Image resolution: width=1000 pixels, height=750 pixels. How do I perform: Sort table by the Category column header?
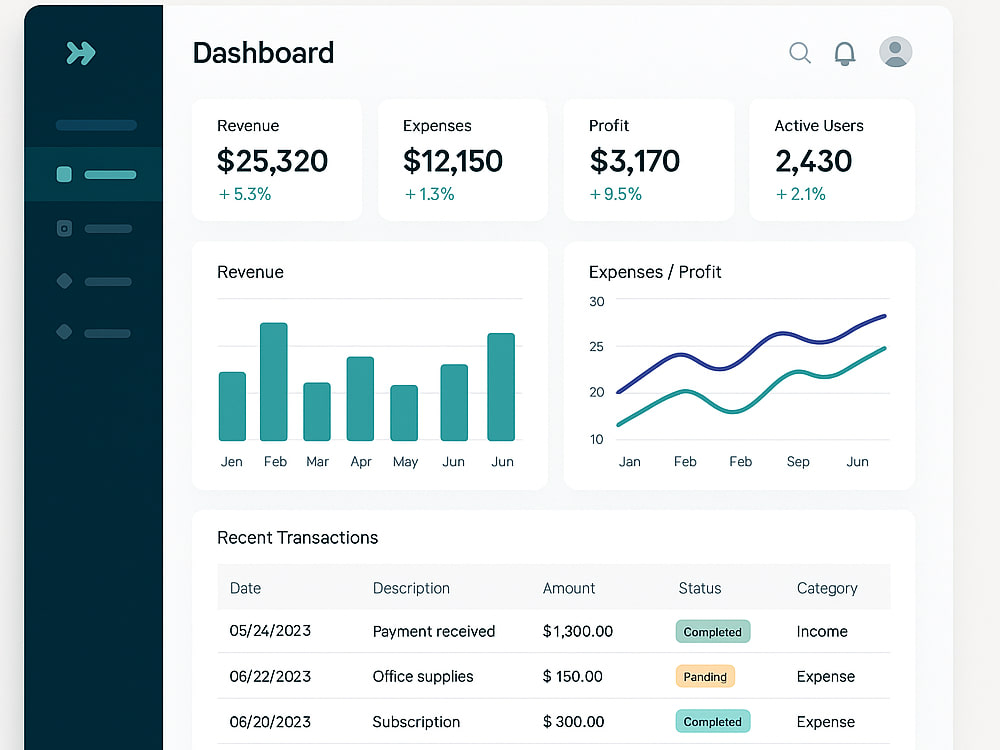pos(827,589)
